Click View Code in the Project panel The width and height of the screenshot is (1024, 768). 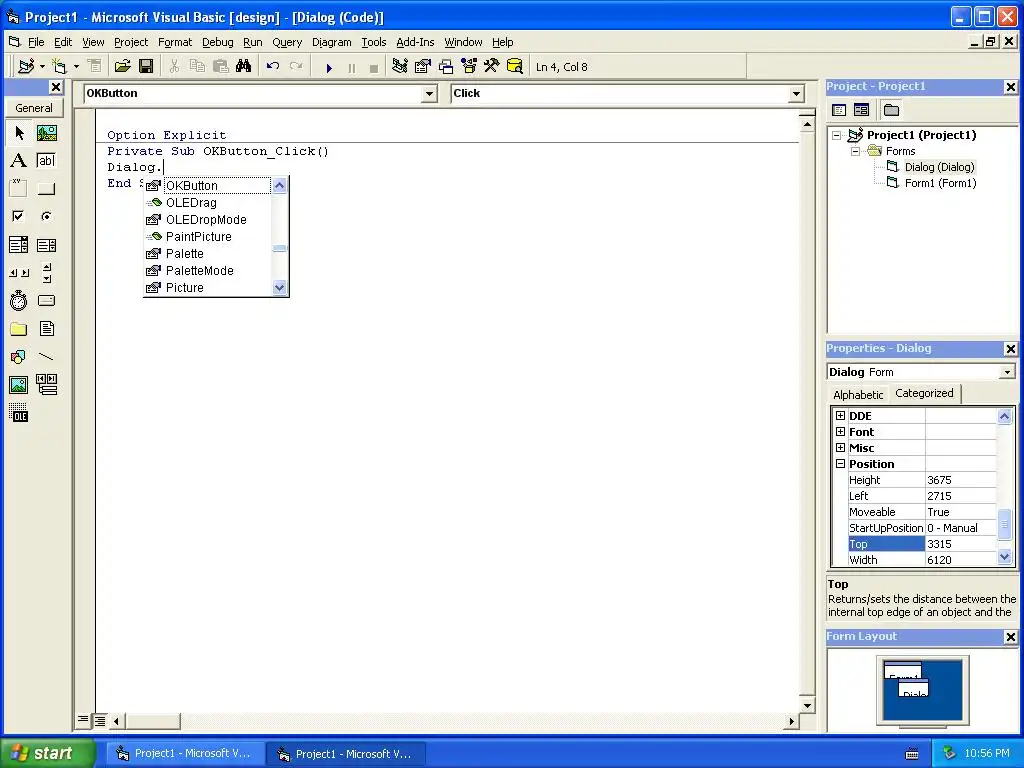click(839, 110)
